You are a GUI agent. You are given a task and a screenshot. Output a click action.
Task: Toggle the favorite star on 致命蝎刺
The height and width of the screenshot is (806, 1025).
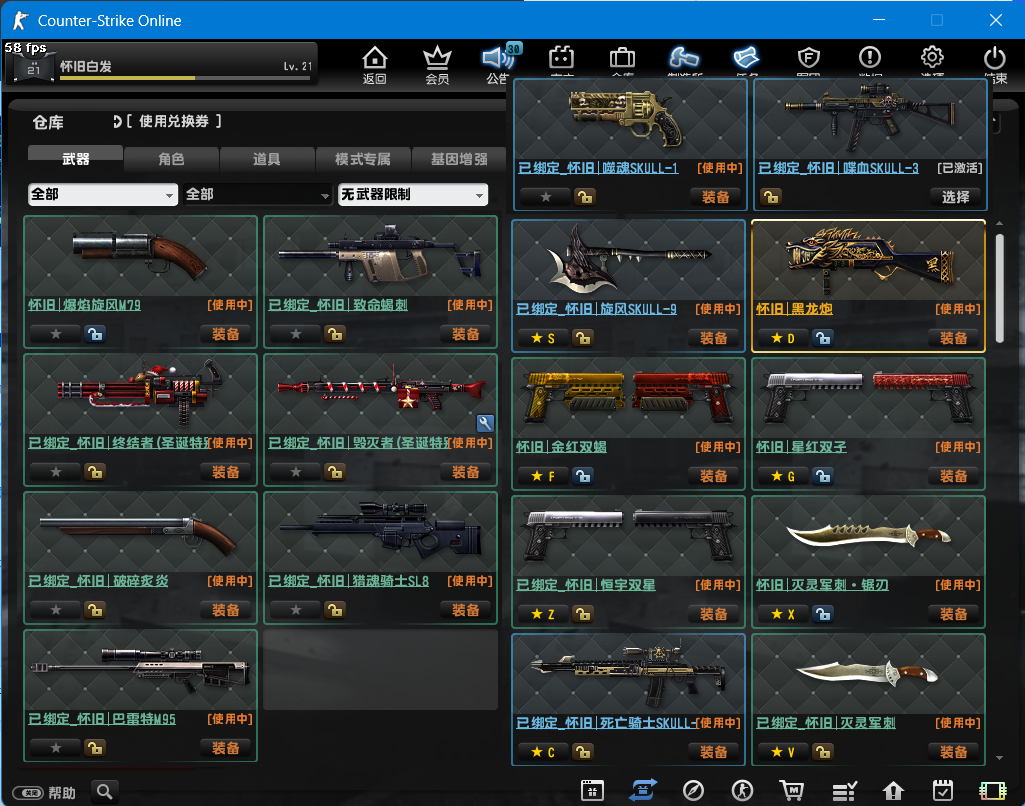(x=296, y=335)
